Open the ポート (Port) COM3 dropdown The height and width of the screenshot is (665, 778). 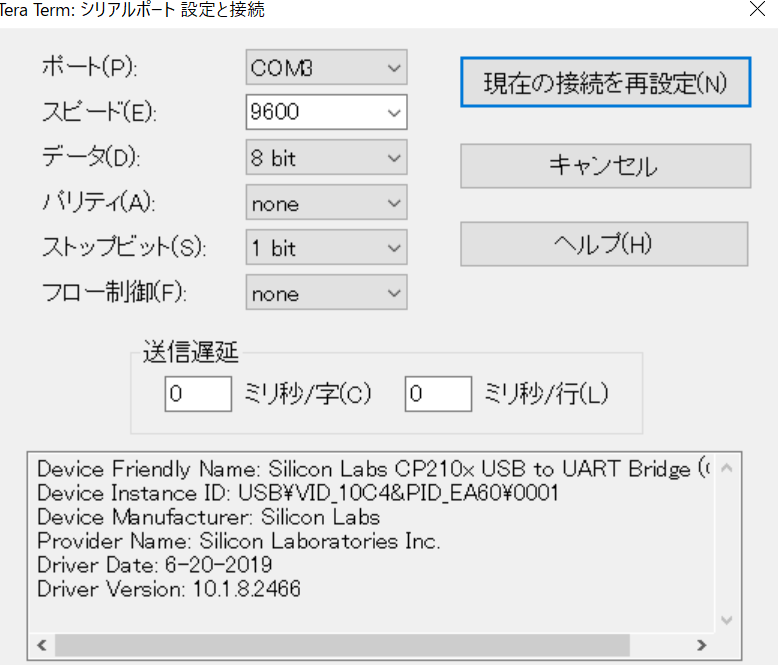coord(326,68)
